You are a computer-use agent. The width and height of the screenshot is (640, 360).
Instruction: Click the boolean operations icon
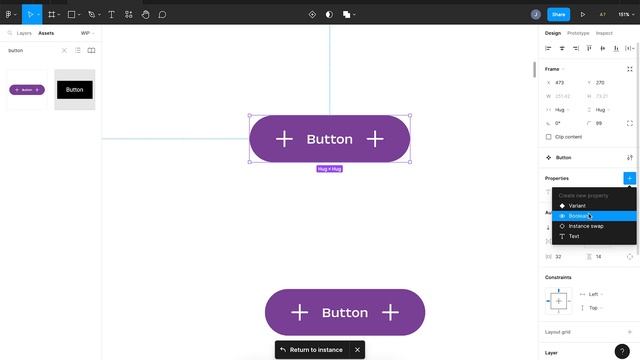346,14
